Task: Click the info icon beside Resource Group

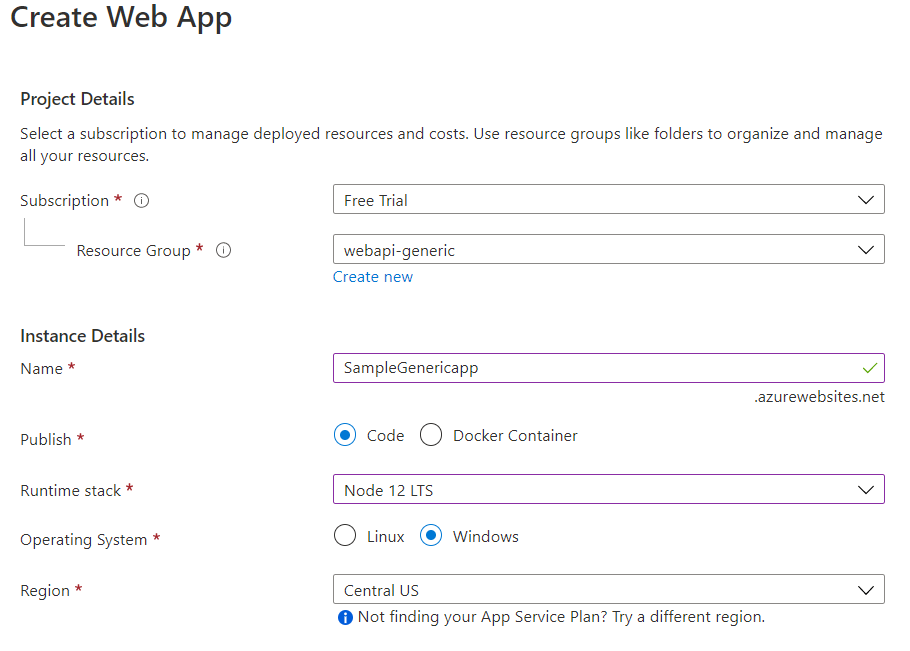Action: point(224,251)
